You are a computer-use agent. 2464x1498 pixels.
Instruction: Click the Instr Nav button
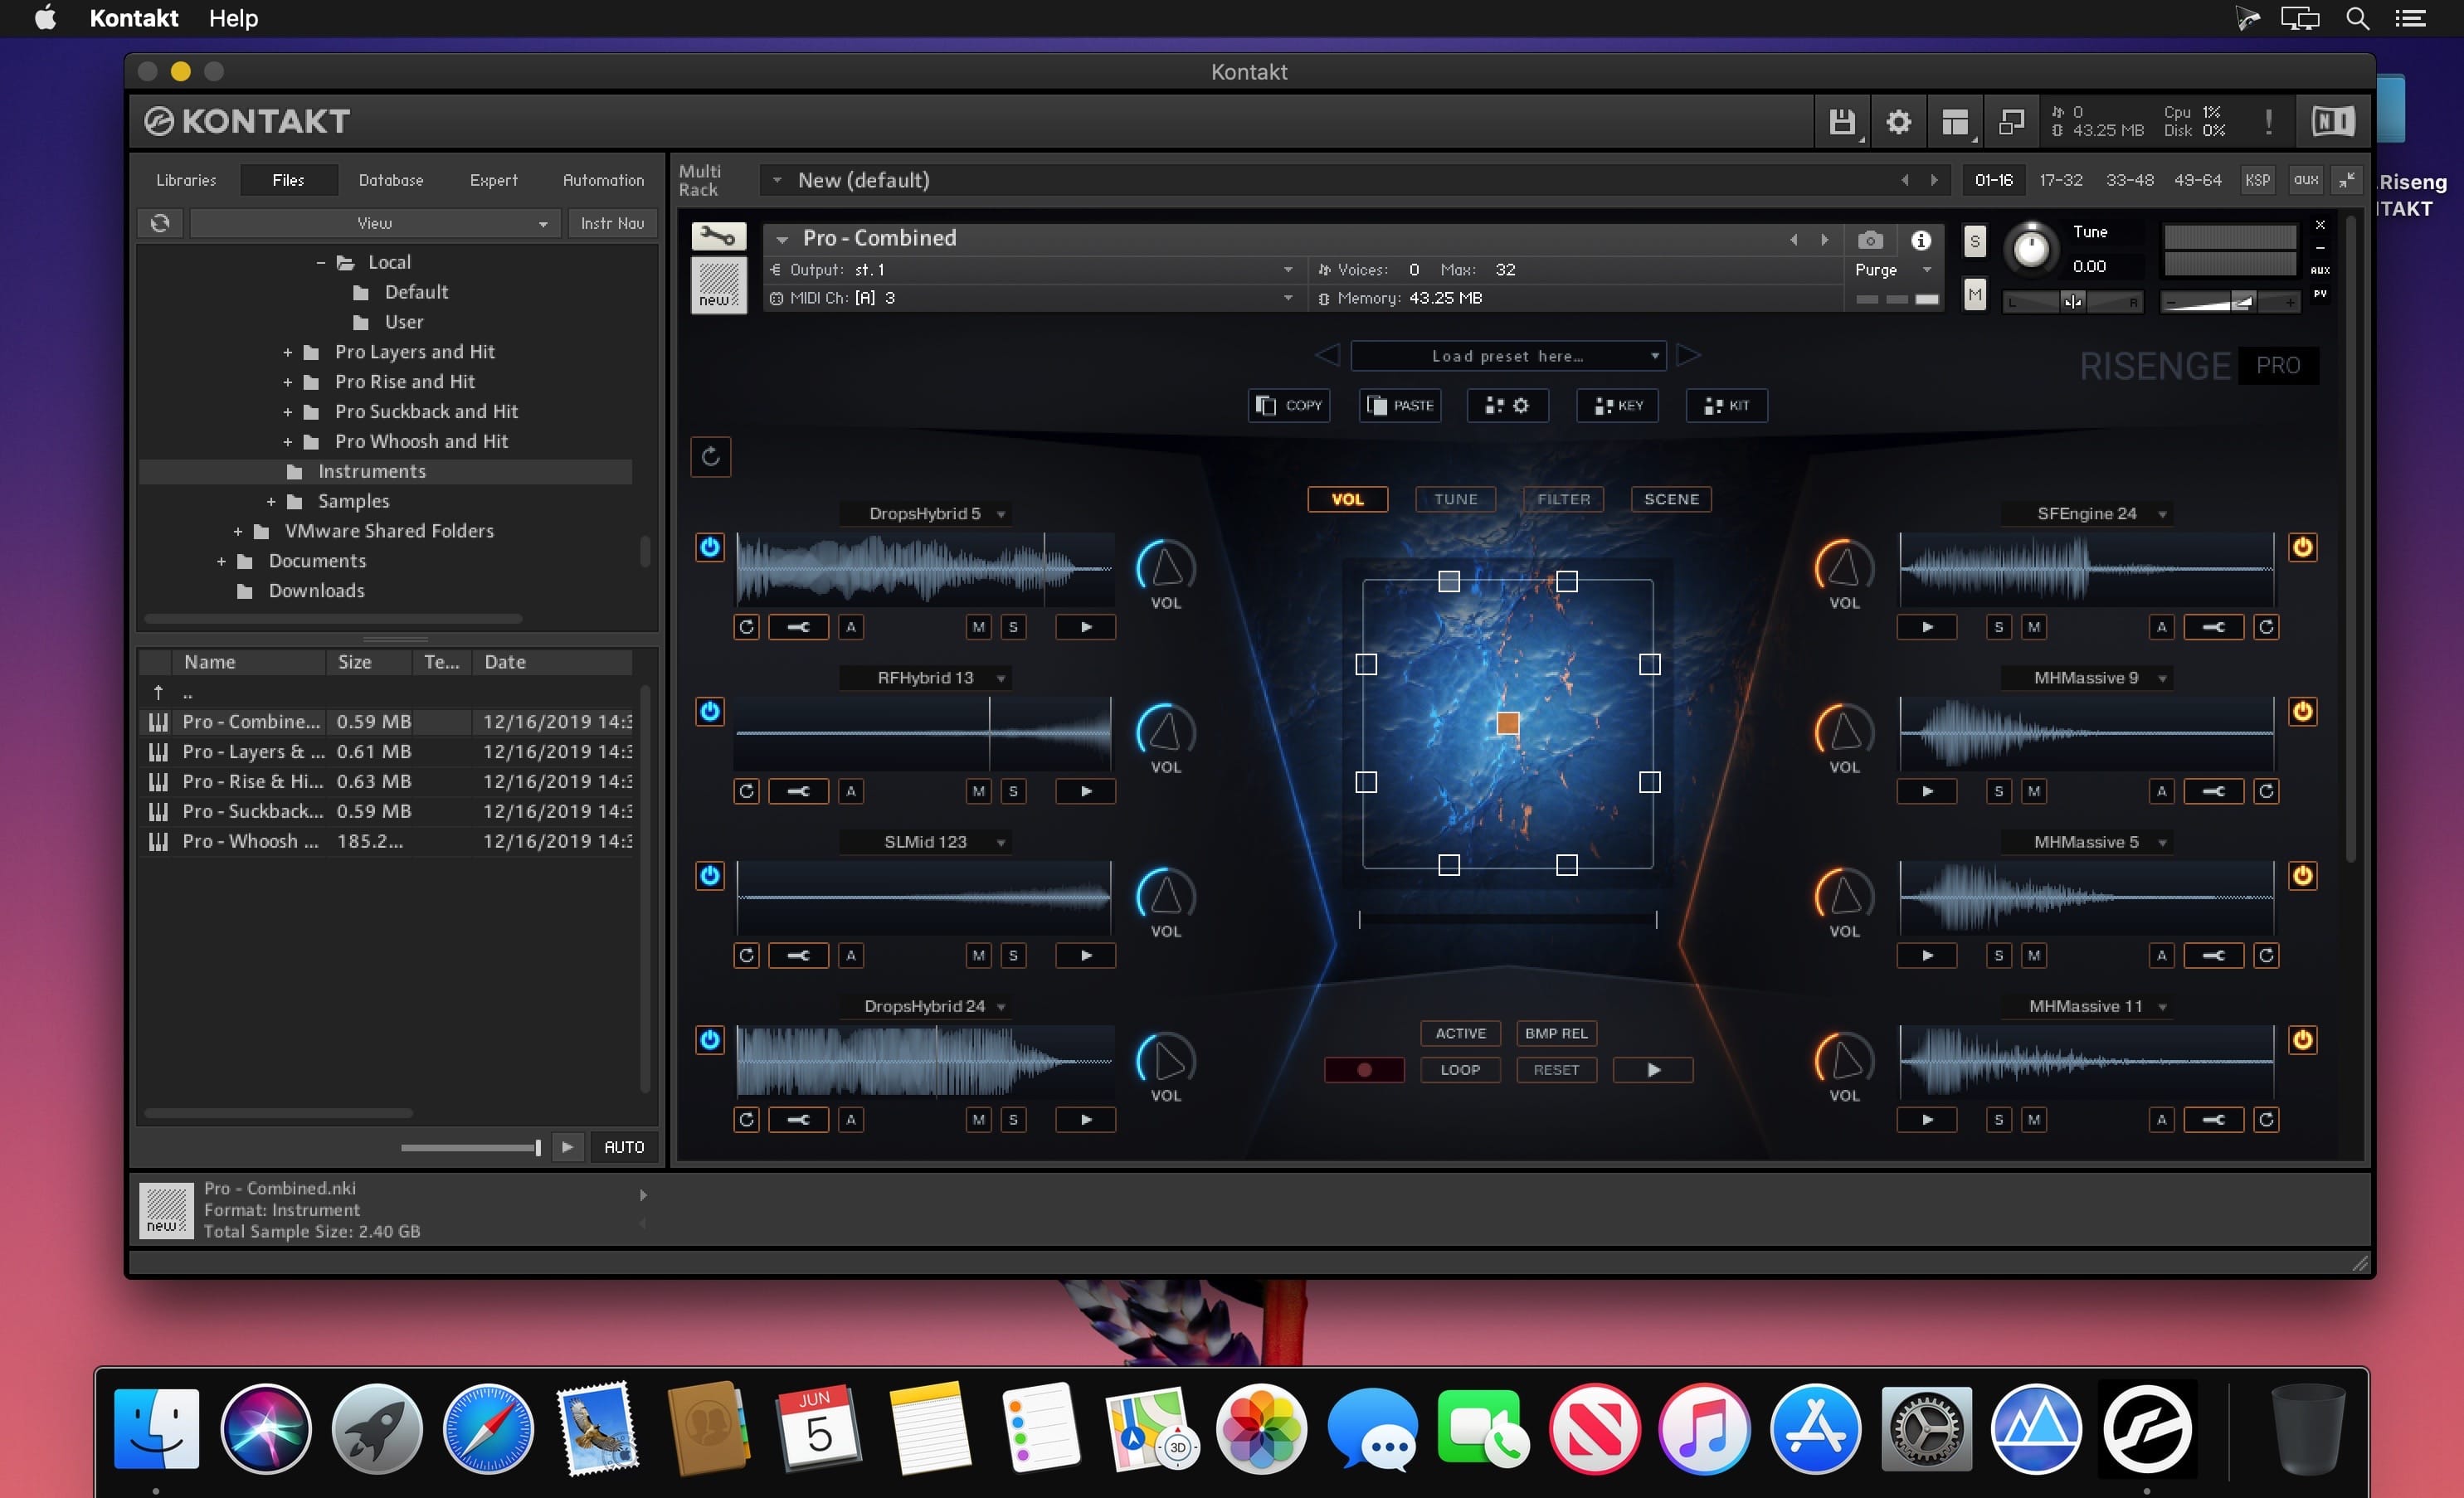pos(612,223)
